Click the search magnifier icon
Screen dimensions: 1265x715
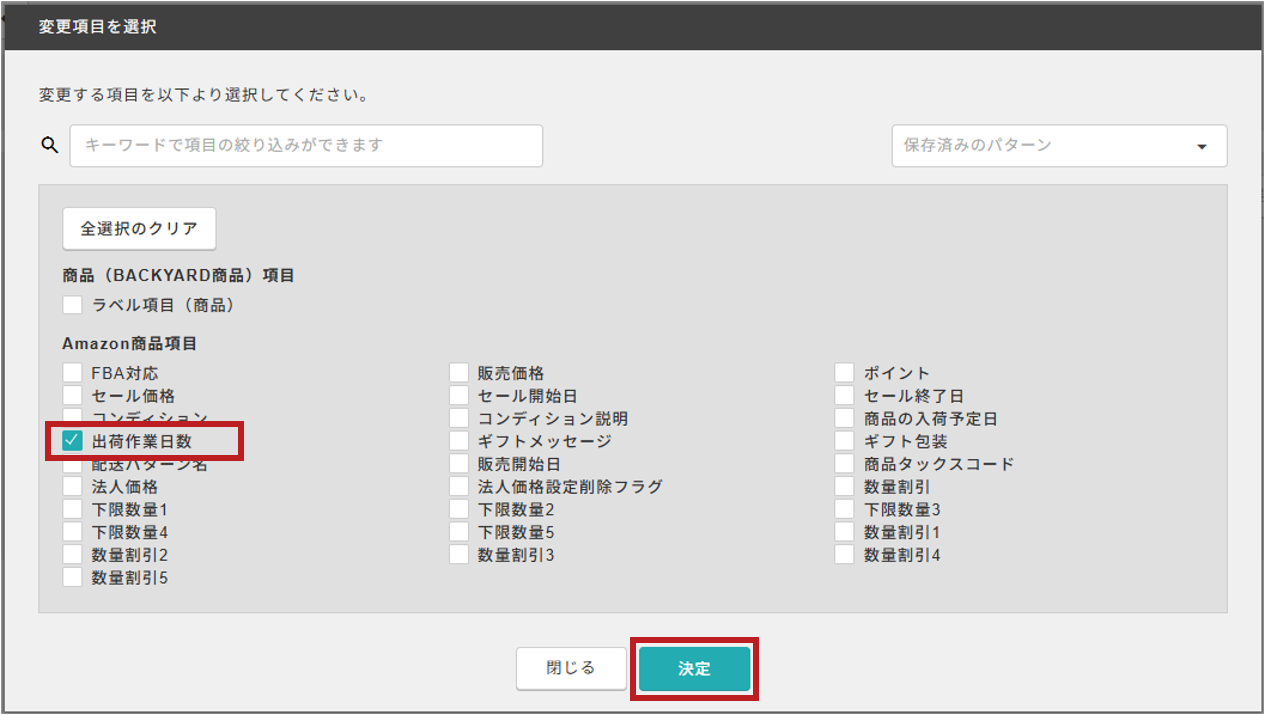pos(49,145)
